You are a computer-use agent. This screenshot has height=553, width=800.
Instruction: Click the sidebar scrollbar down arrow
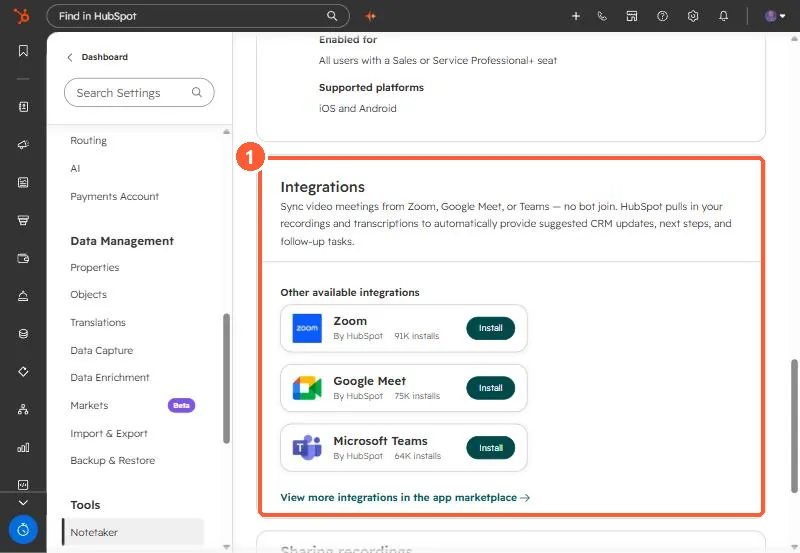click(227, 547)
